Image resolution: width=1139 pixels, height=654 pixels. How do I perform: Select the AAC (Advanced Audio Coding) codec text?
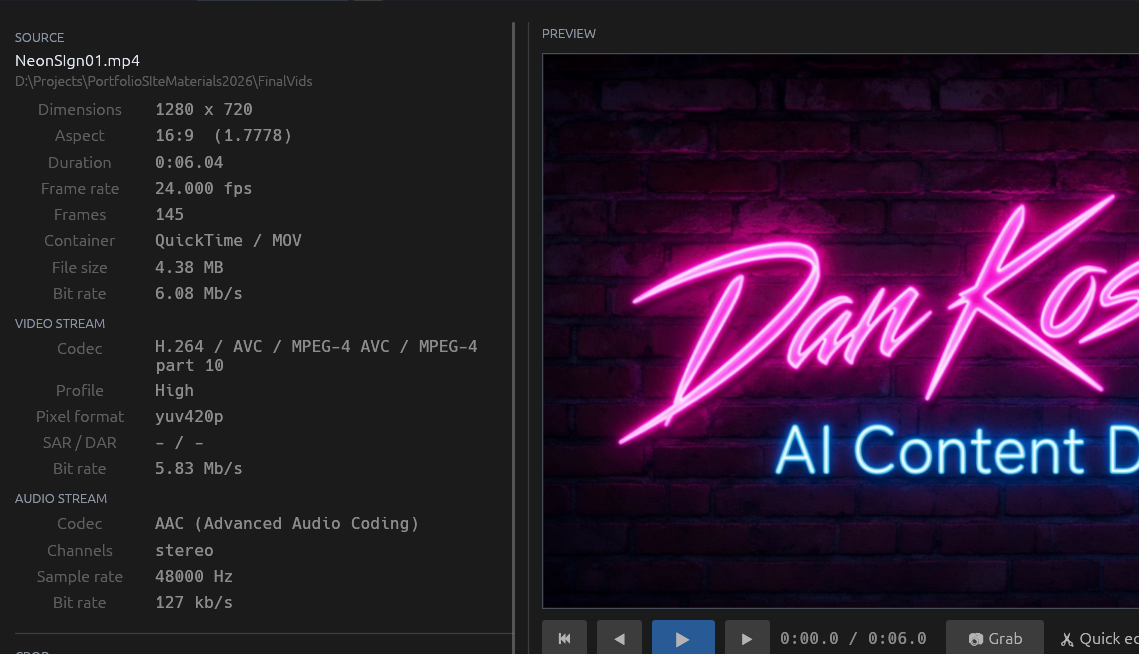coord(287,524)
